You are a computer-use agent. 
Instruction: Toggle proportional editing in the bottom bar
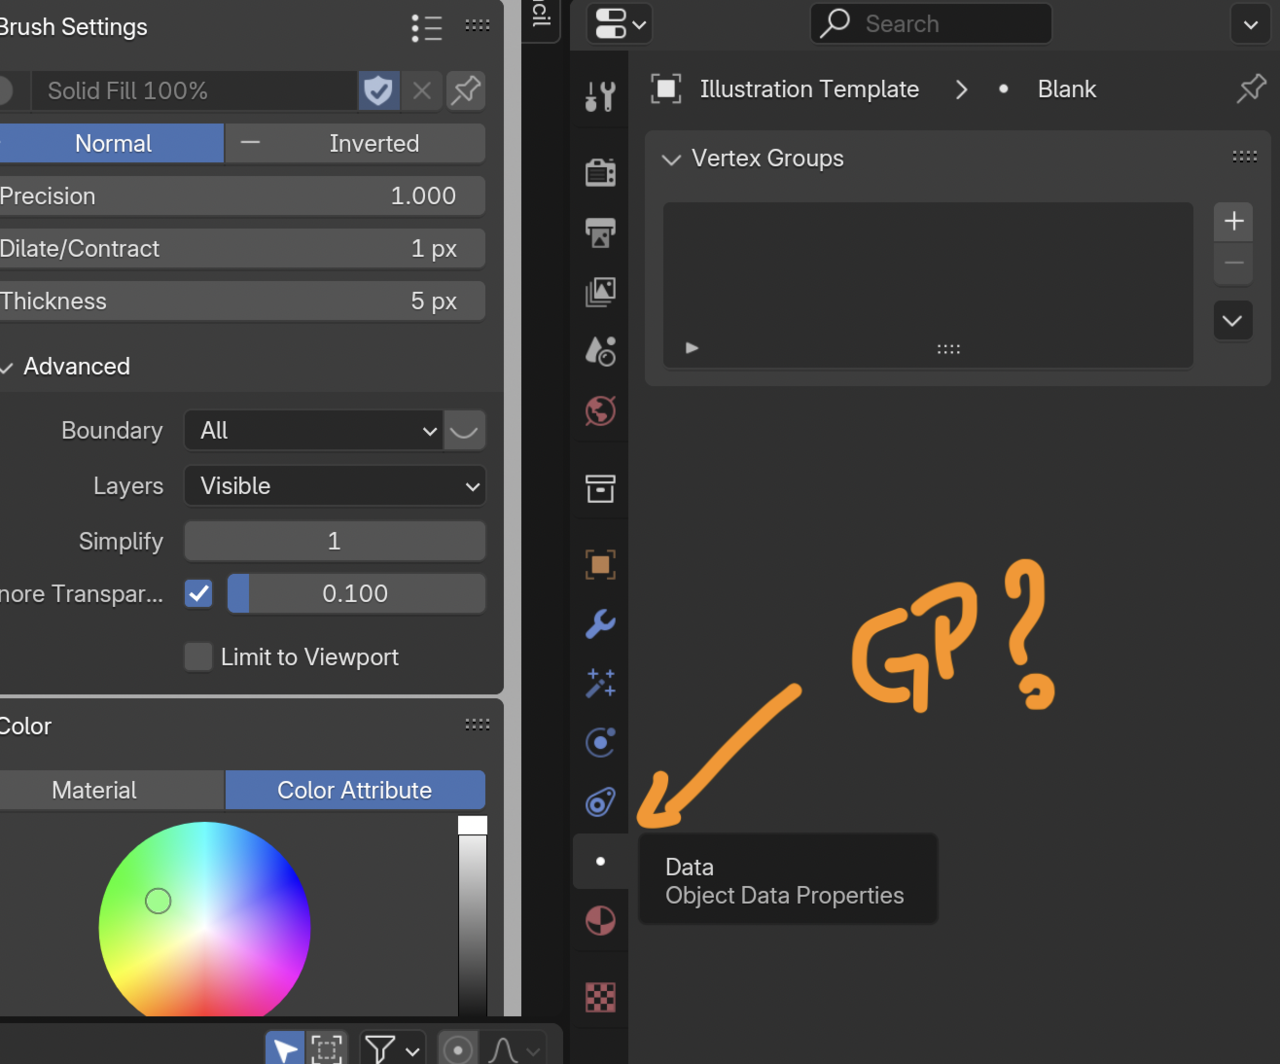[x=458, y=1049]
